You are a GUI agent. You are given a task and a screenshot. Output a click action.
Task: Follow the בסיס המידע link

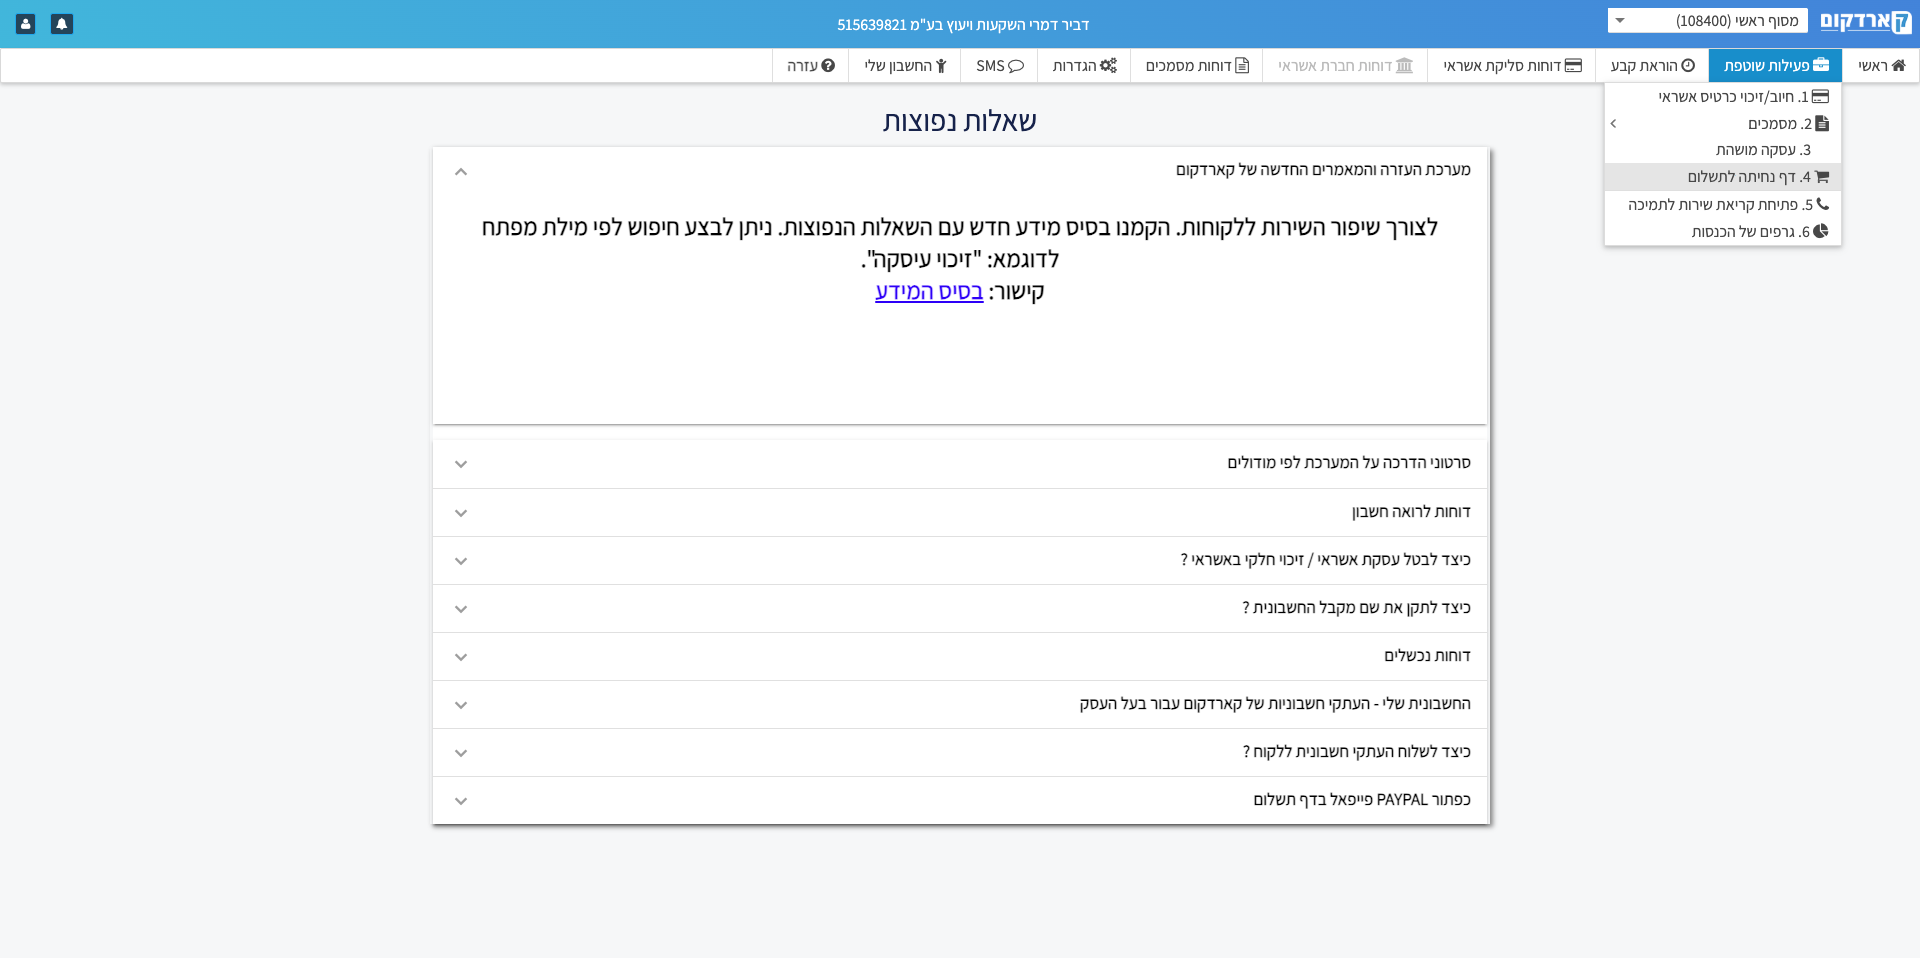point(929,292)
